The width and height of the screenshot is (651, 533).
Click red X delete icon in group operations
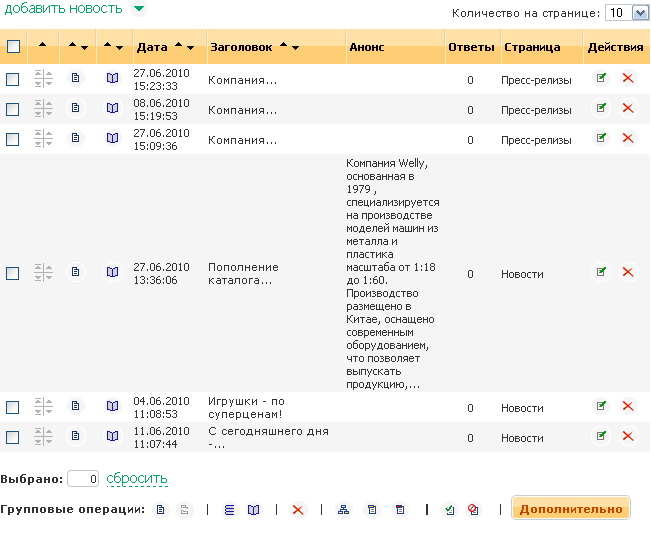pos(297,510)
